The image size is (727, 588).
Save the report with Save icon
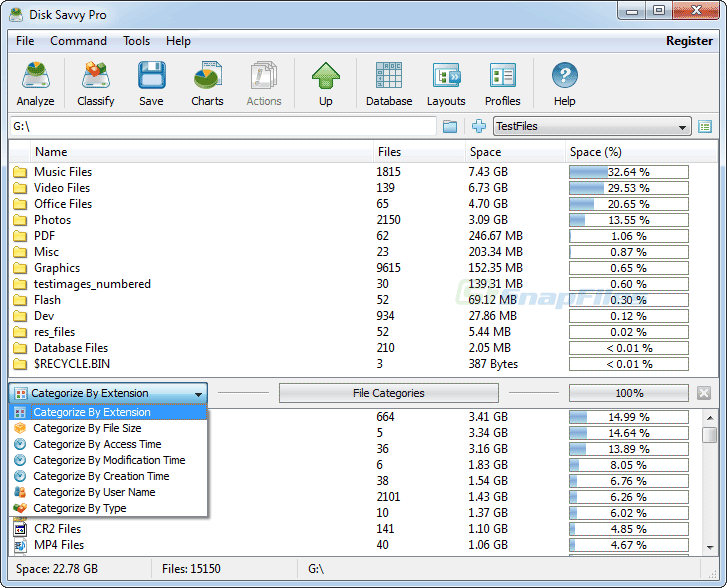pos(152,83)
